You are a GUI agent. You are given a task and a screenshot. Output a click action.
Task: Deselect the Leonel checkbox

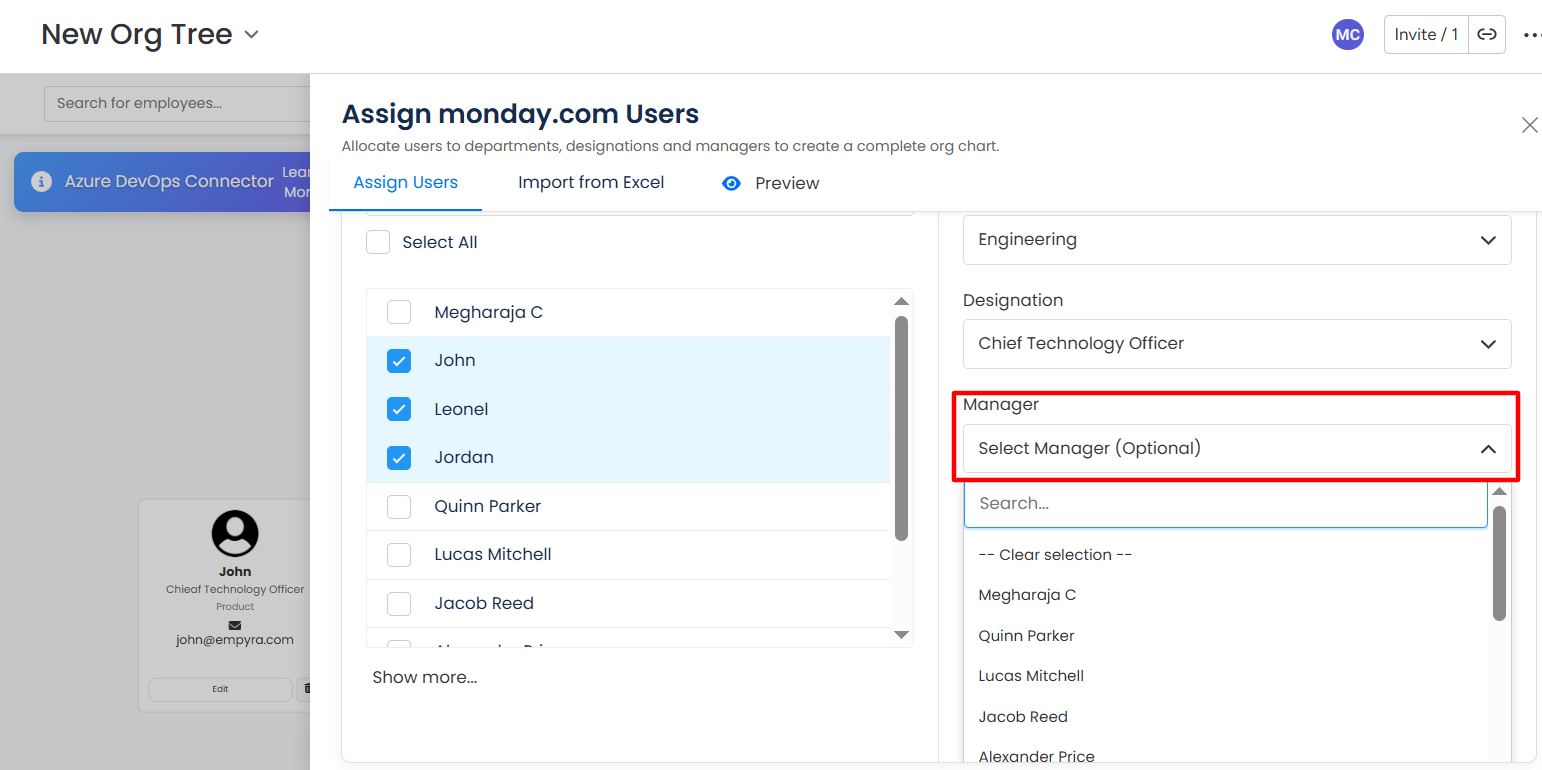click(x=399, y=409)
